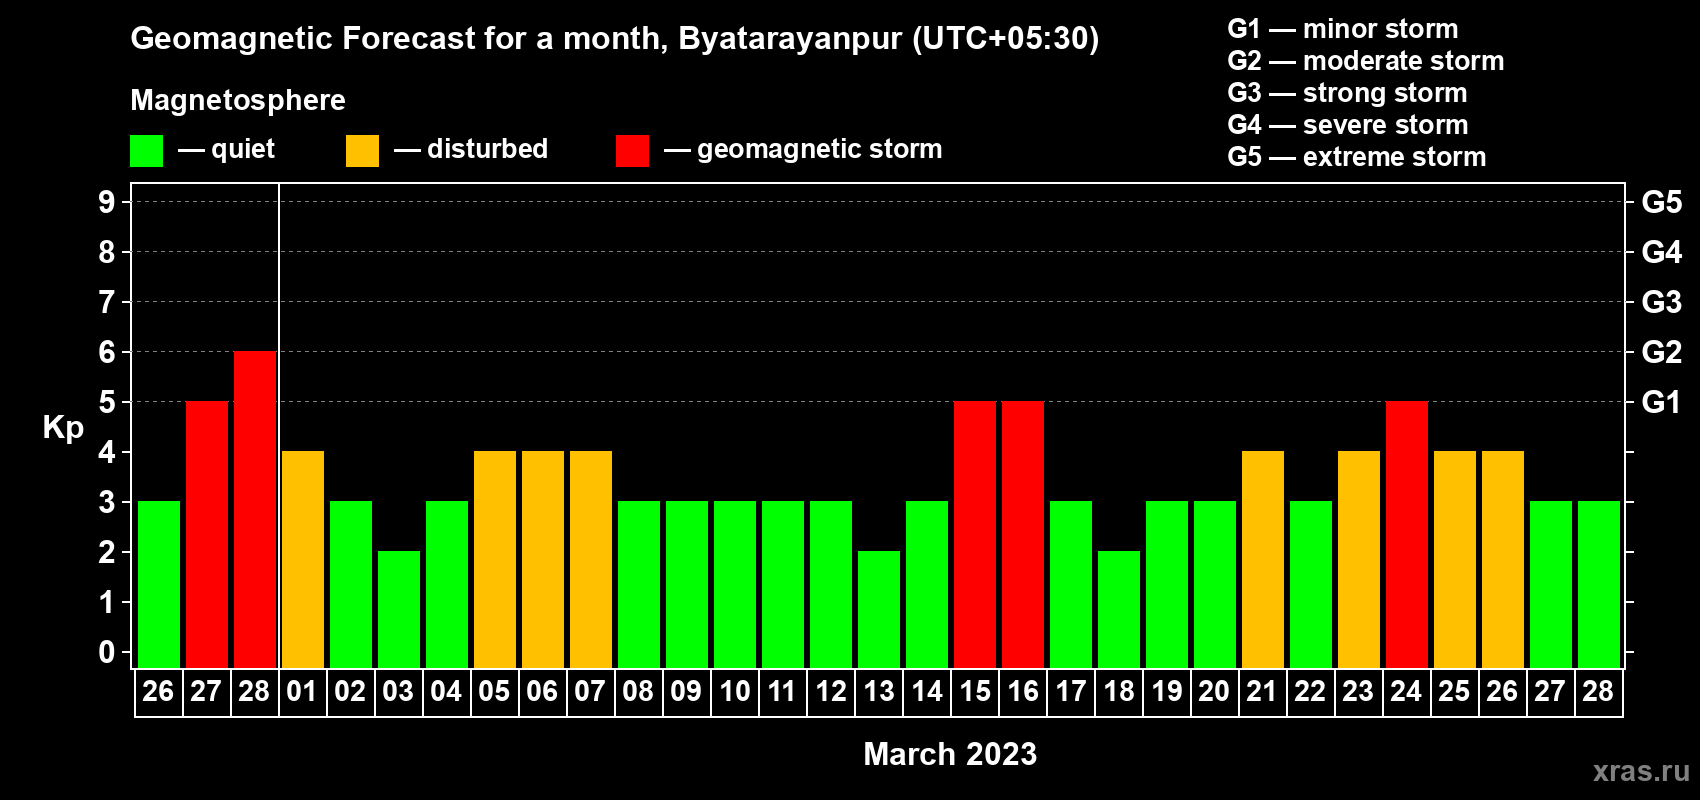Click the date cell labeled 01
This screenshot has width=1700, height=800.
302,692
